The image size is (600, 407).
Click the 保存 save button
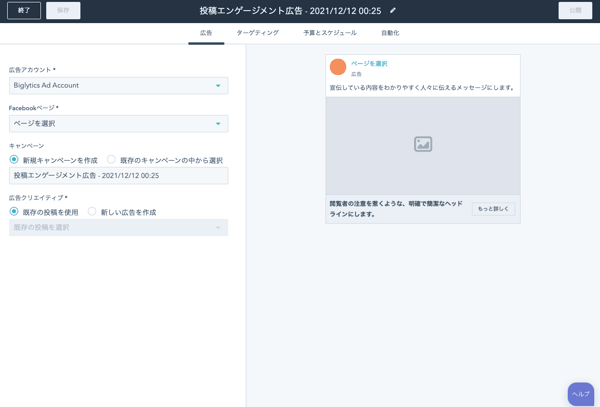tap(63, 11)
